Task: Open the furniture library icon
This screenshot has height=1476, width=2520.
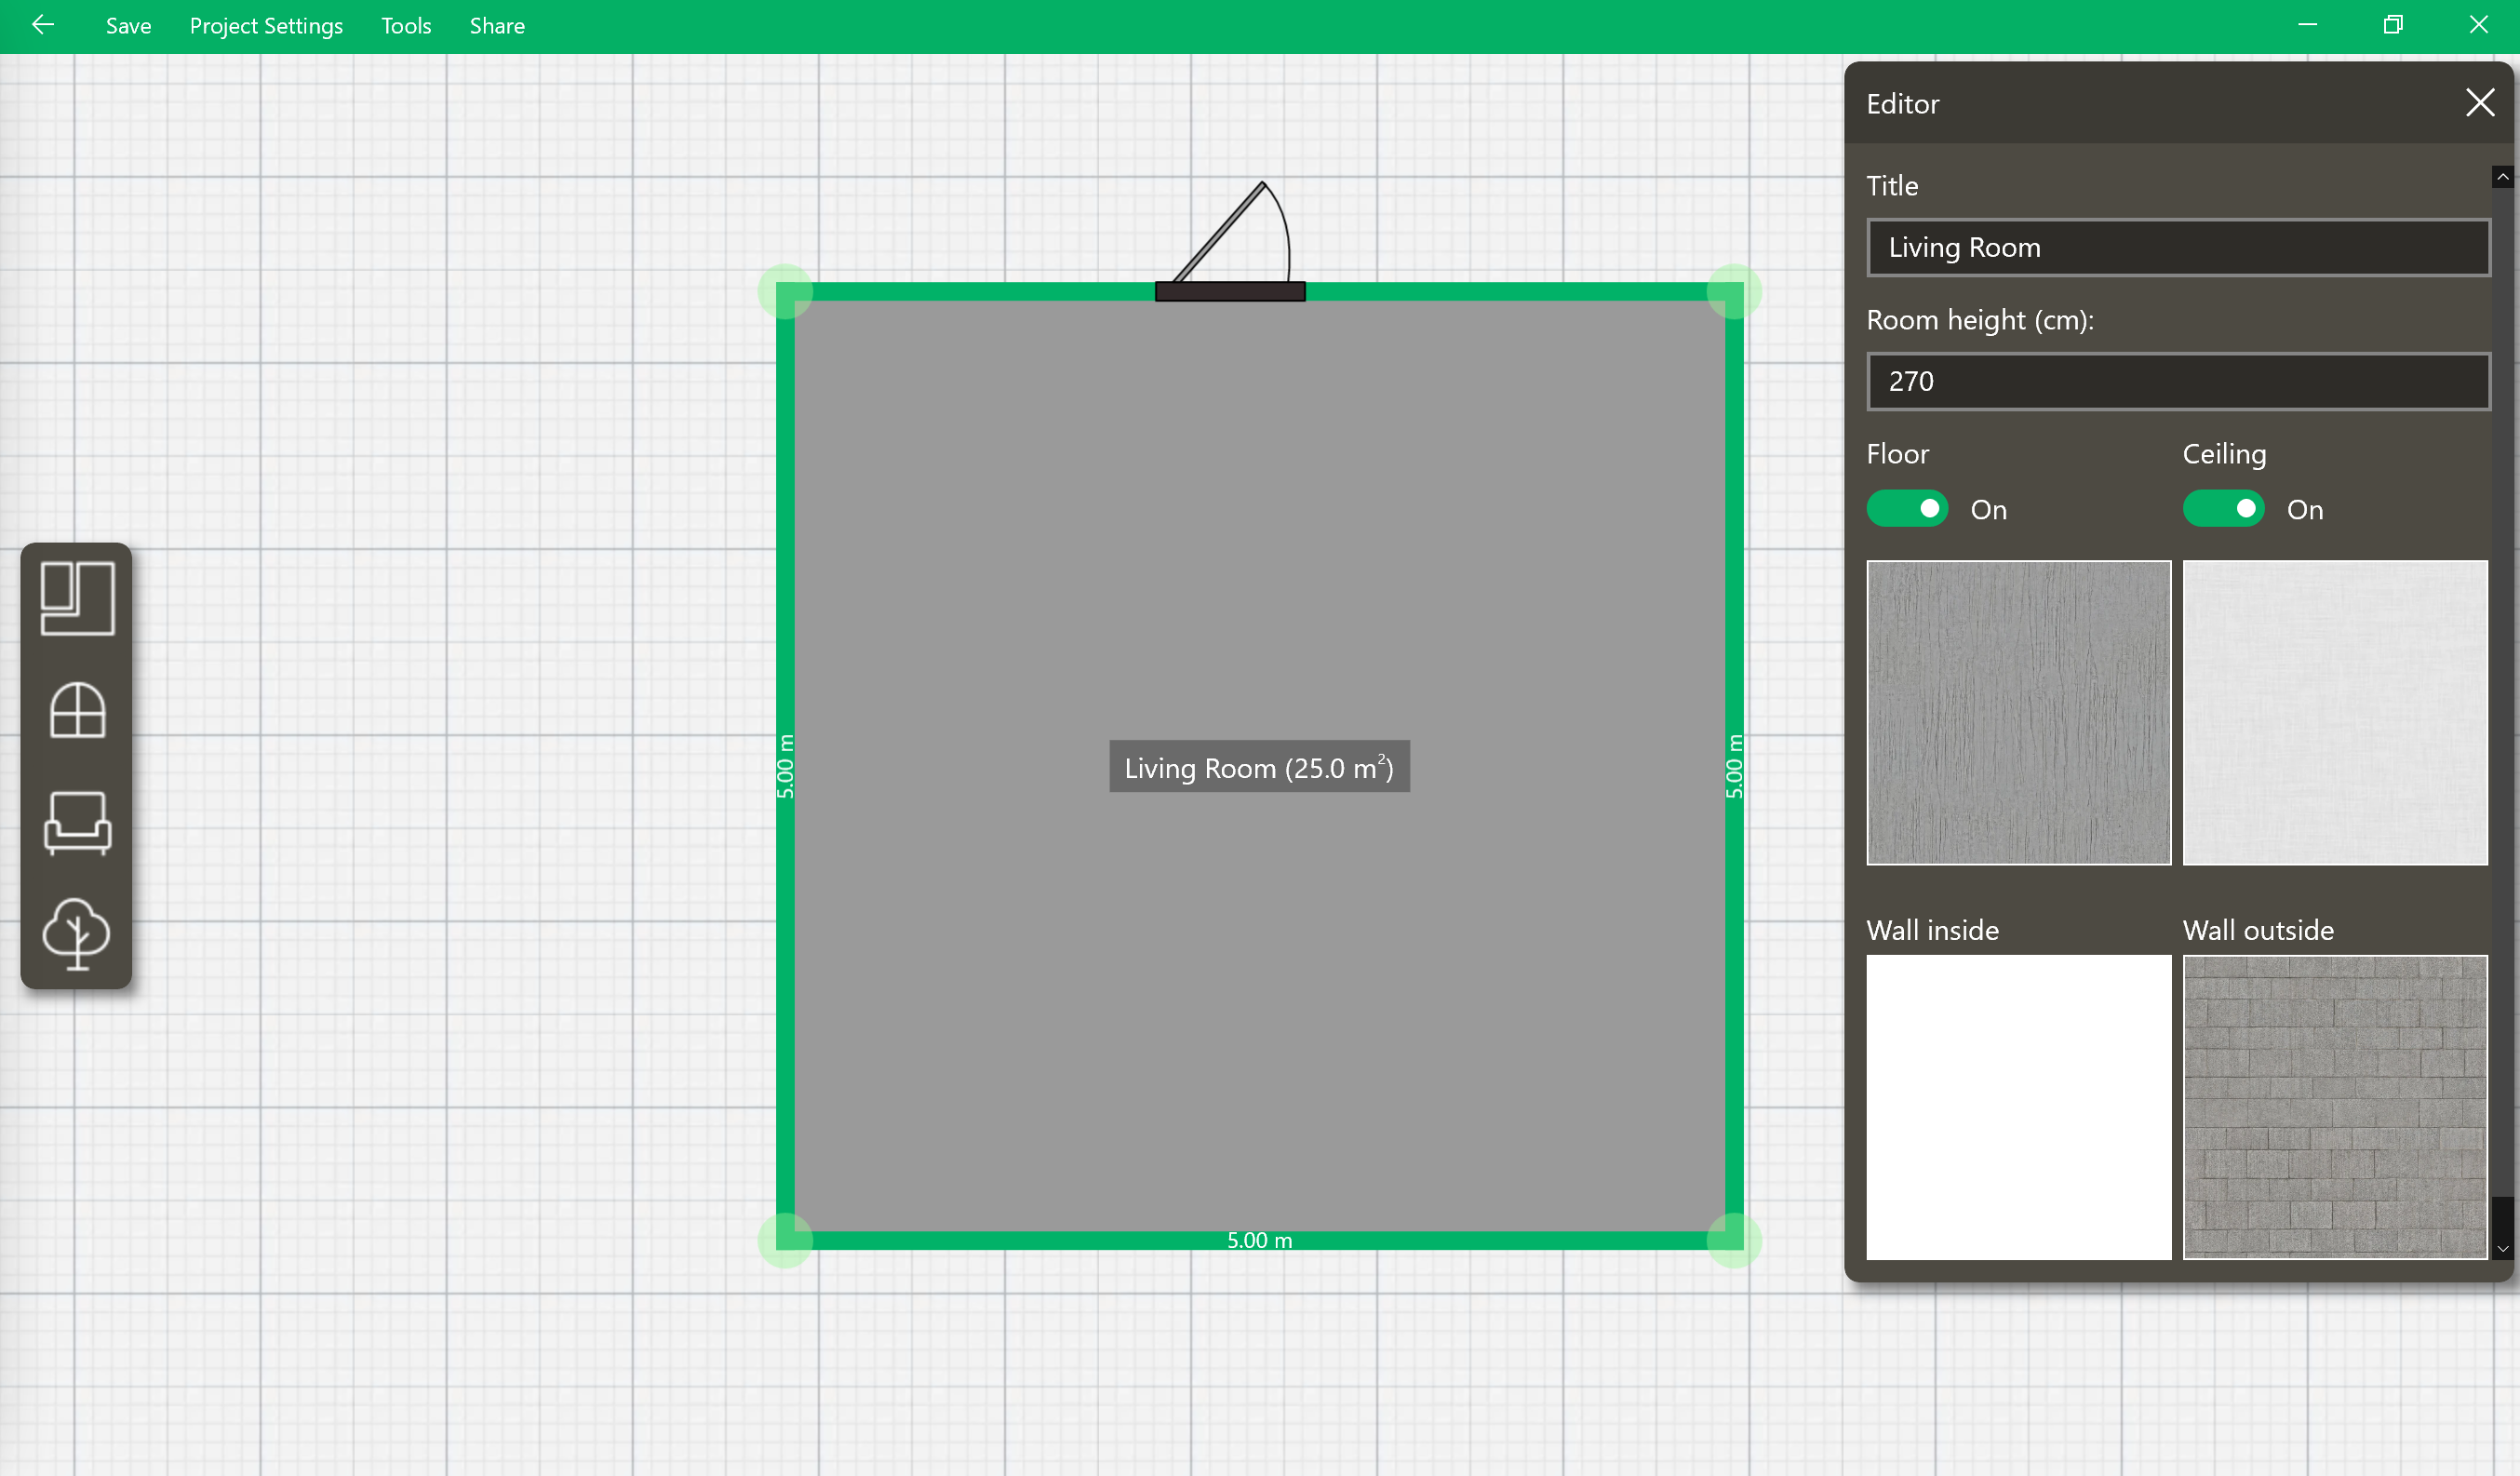Action: click(x=77, y=823)
